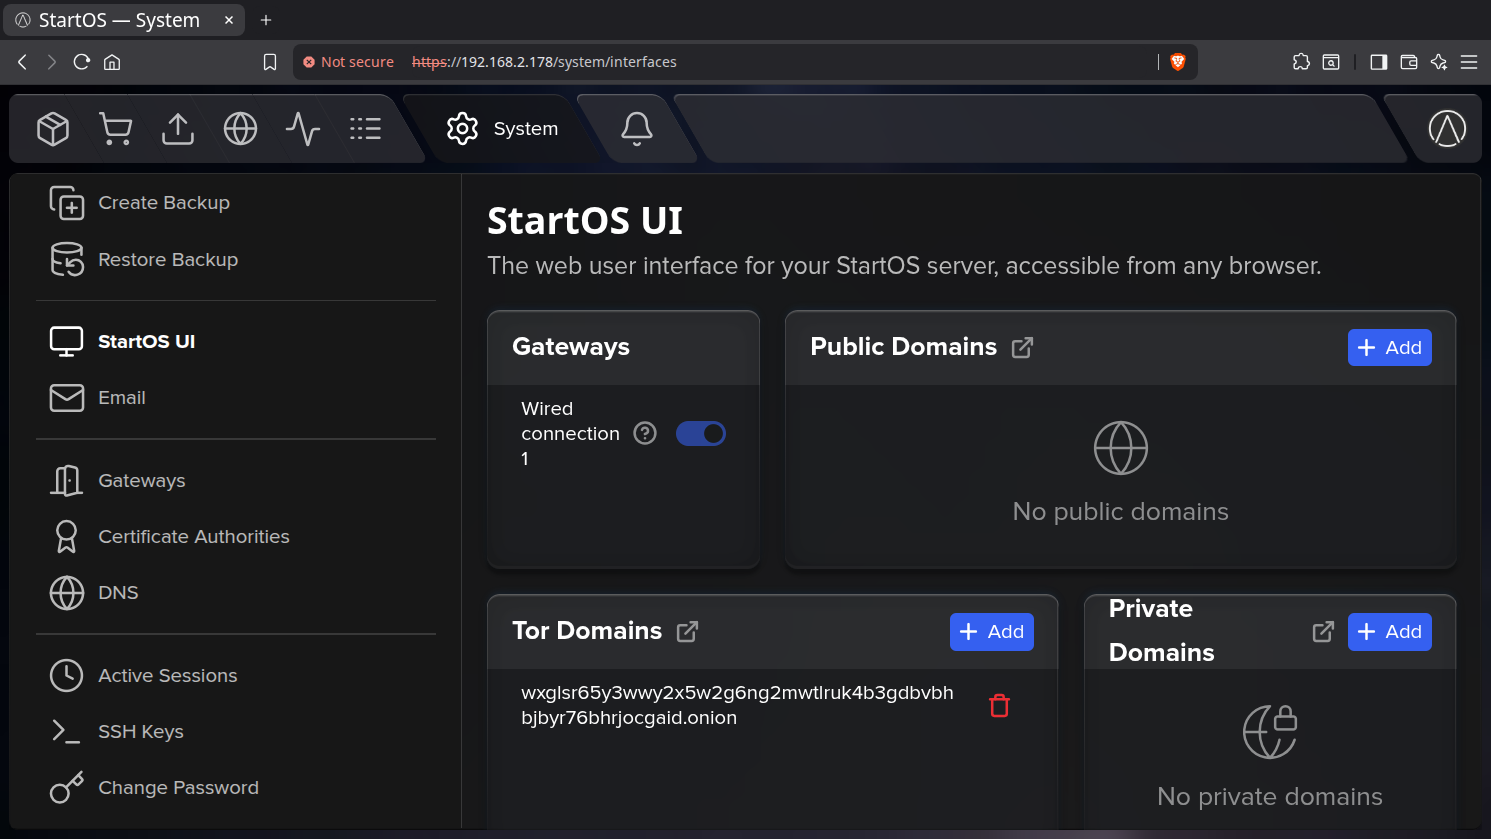Delete the .onion Tor domain

999,705
